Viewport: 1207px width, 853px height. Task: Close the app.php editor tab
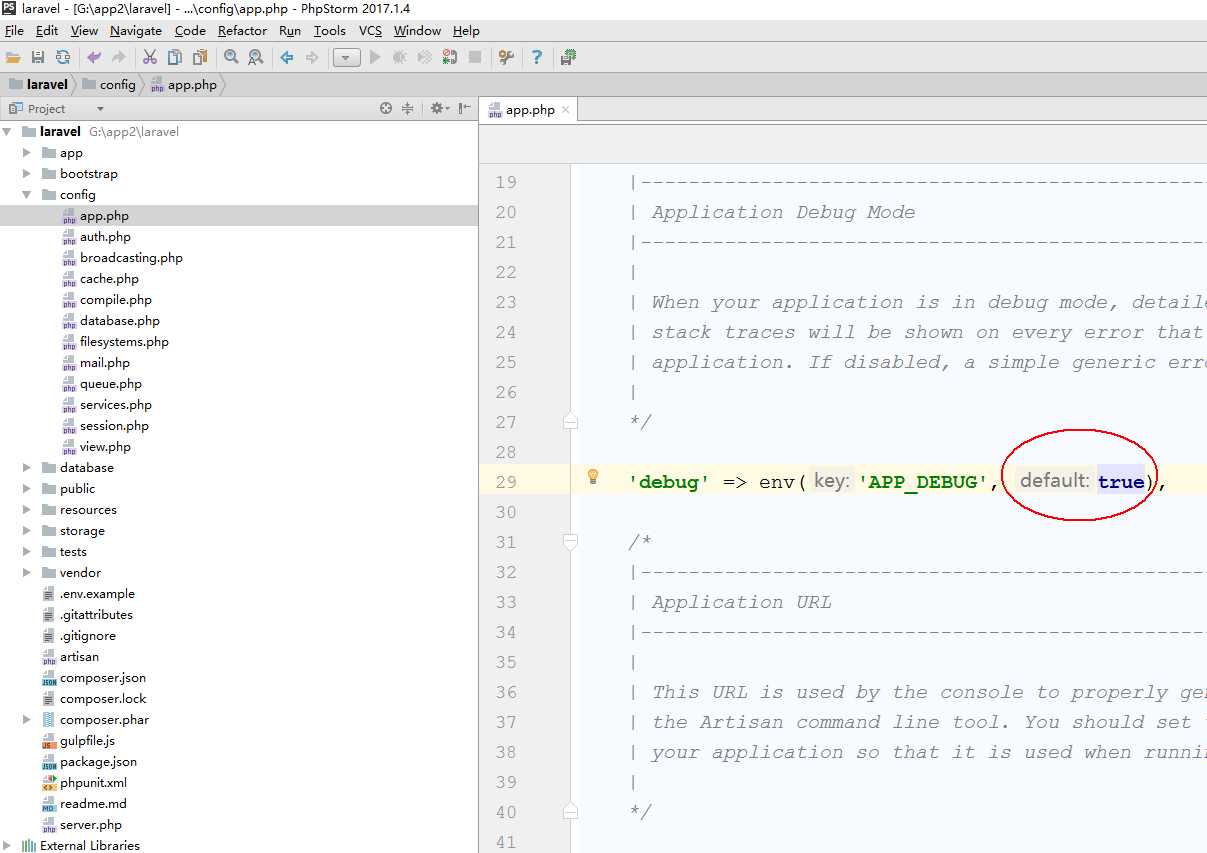[565, 110]
